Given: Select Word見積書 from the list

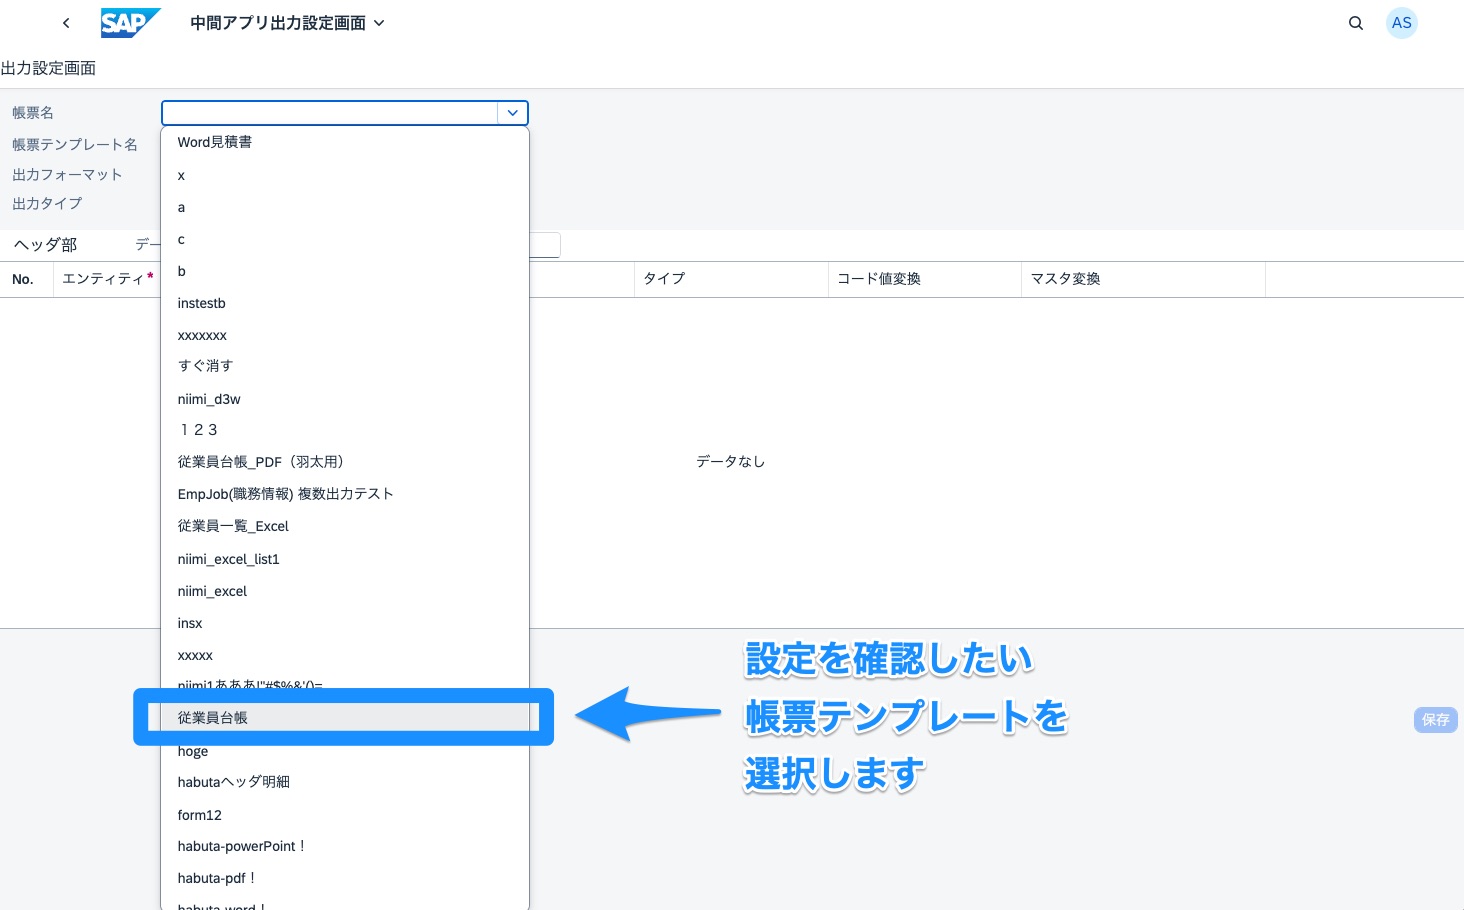Looking at the screenshot, I should [x=345, y=142].
